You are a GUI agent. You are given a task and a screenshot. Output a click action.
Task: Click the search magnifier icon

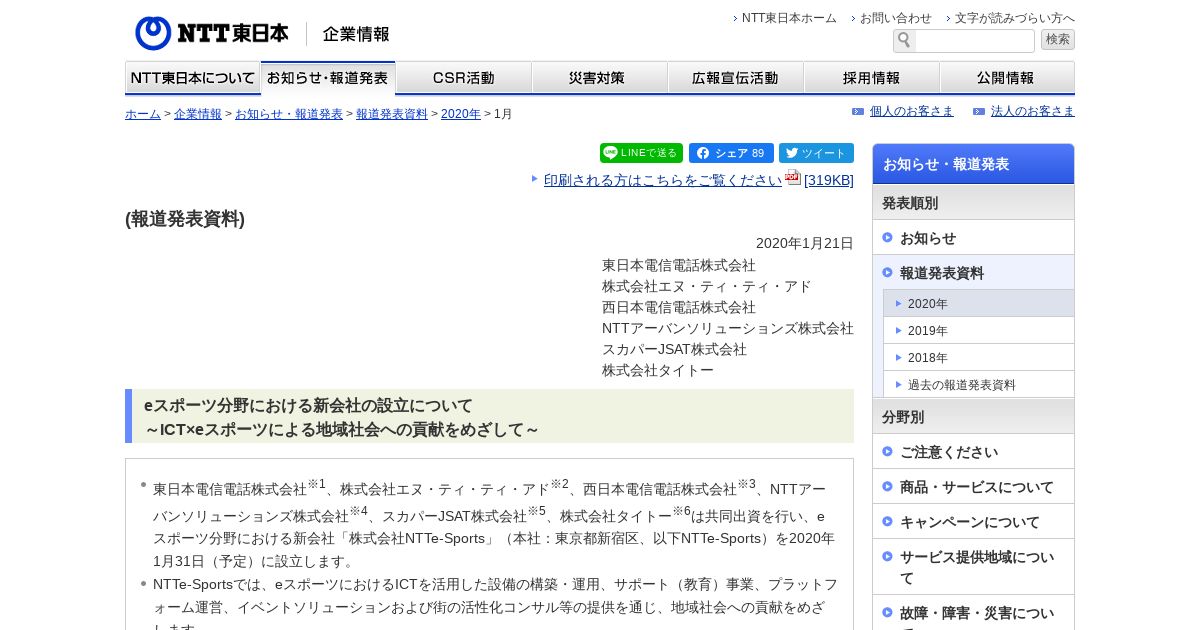[x=904, y=40]
